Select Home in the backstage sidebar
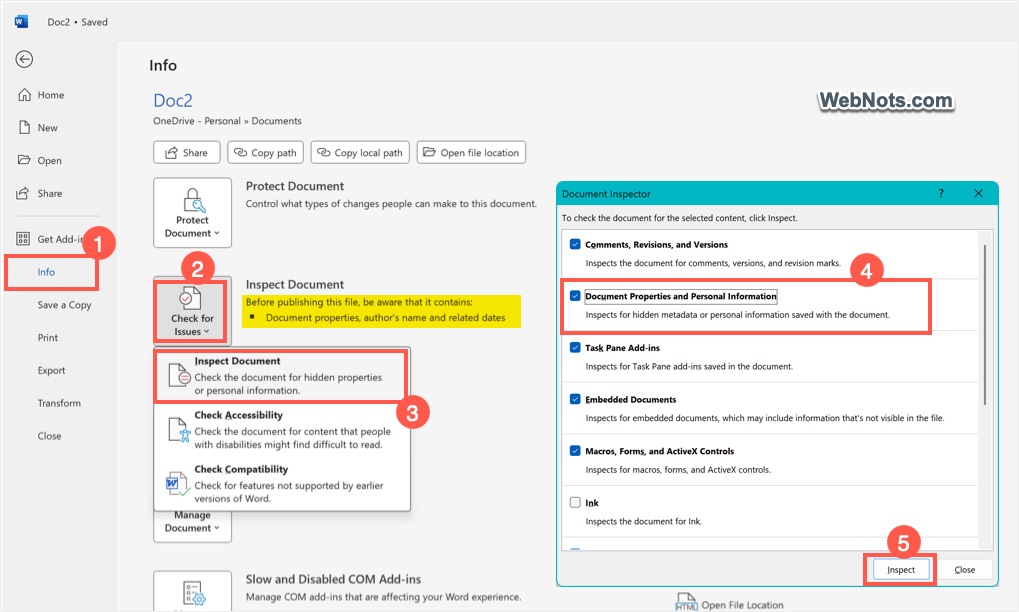The width and height of the screenshot is (1019, 612). click(x=51, y=95)
